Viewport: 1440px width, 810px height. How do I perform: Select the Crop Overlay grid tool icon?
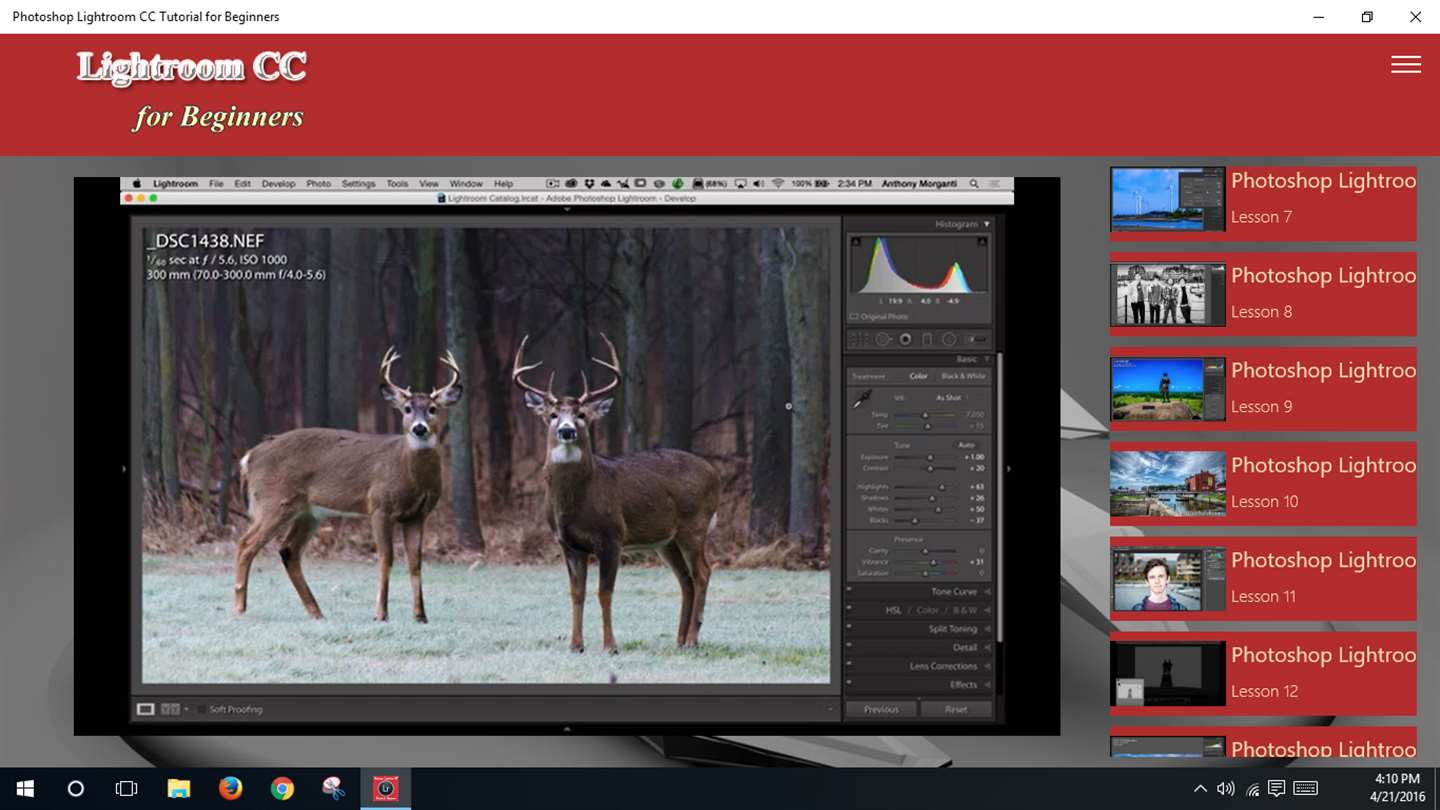[858, 339]
